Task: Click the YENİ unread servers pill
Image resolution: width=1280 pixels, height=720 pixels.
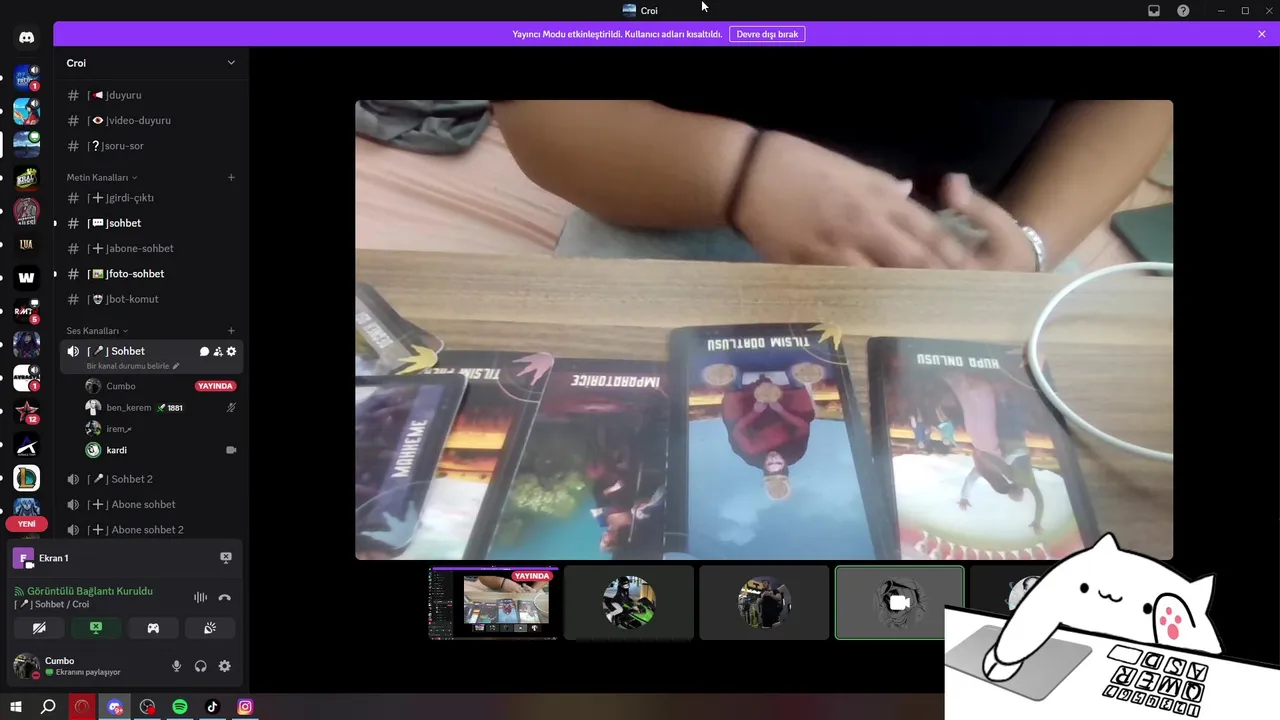Action: (26, 524)
